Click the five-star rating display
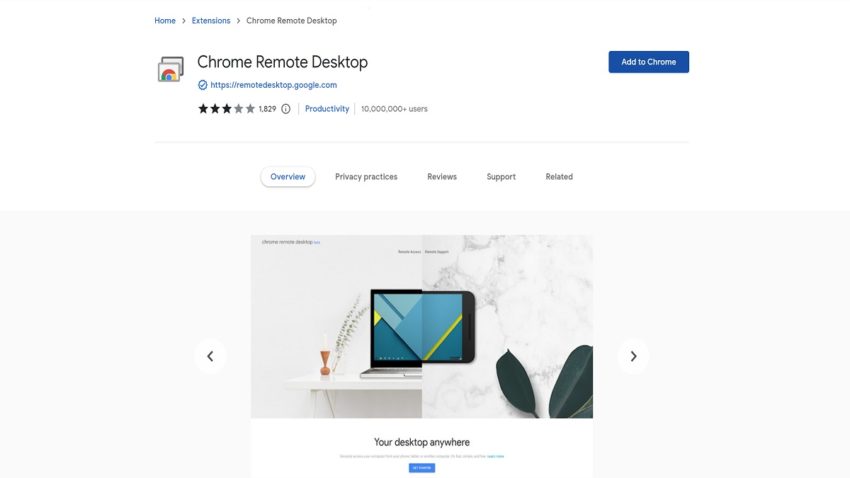The height and width of the screenshot is (478, 850). coord(226,109)
